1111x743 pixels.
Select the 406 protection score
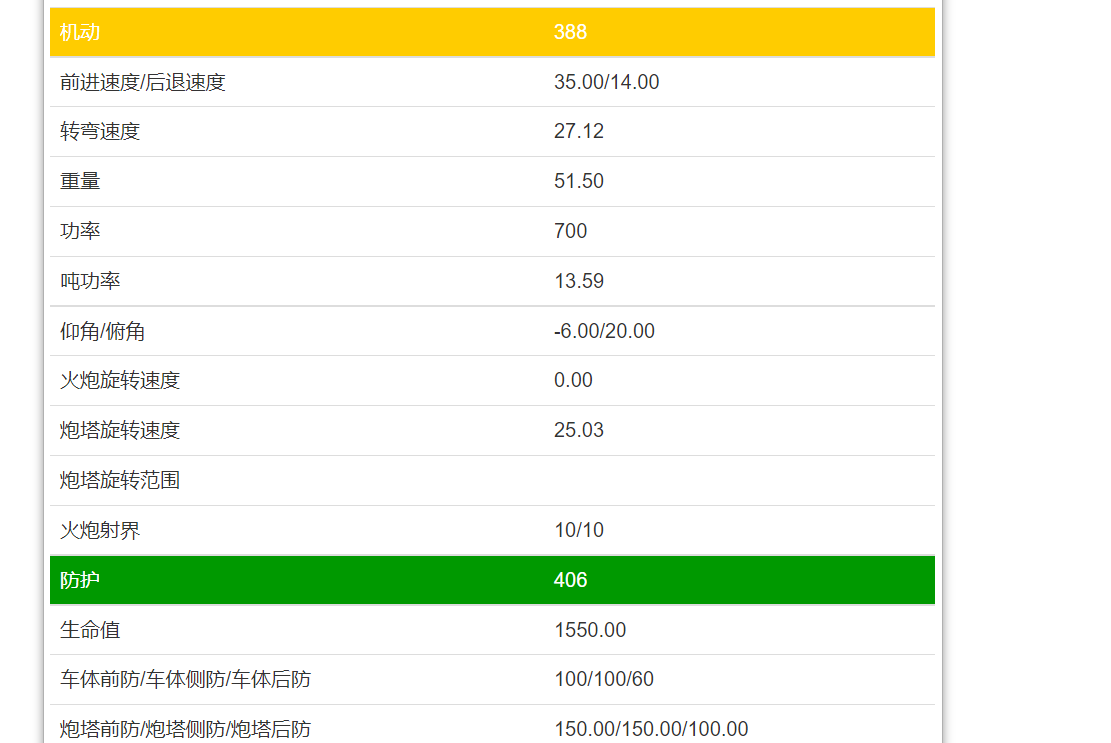570,580
